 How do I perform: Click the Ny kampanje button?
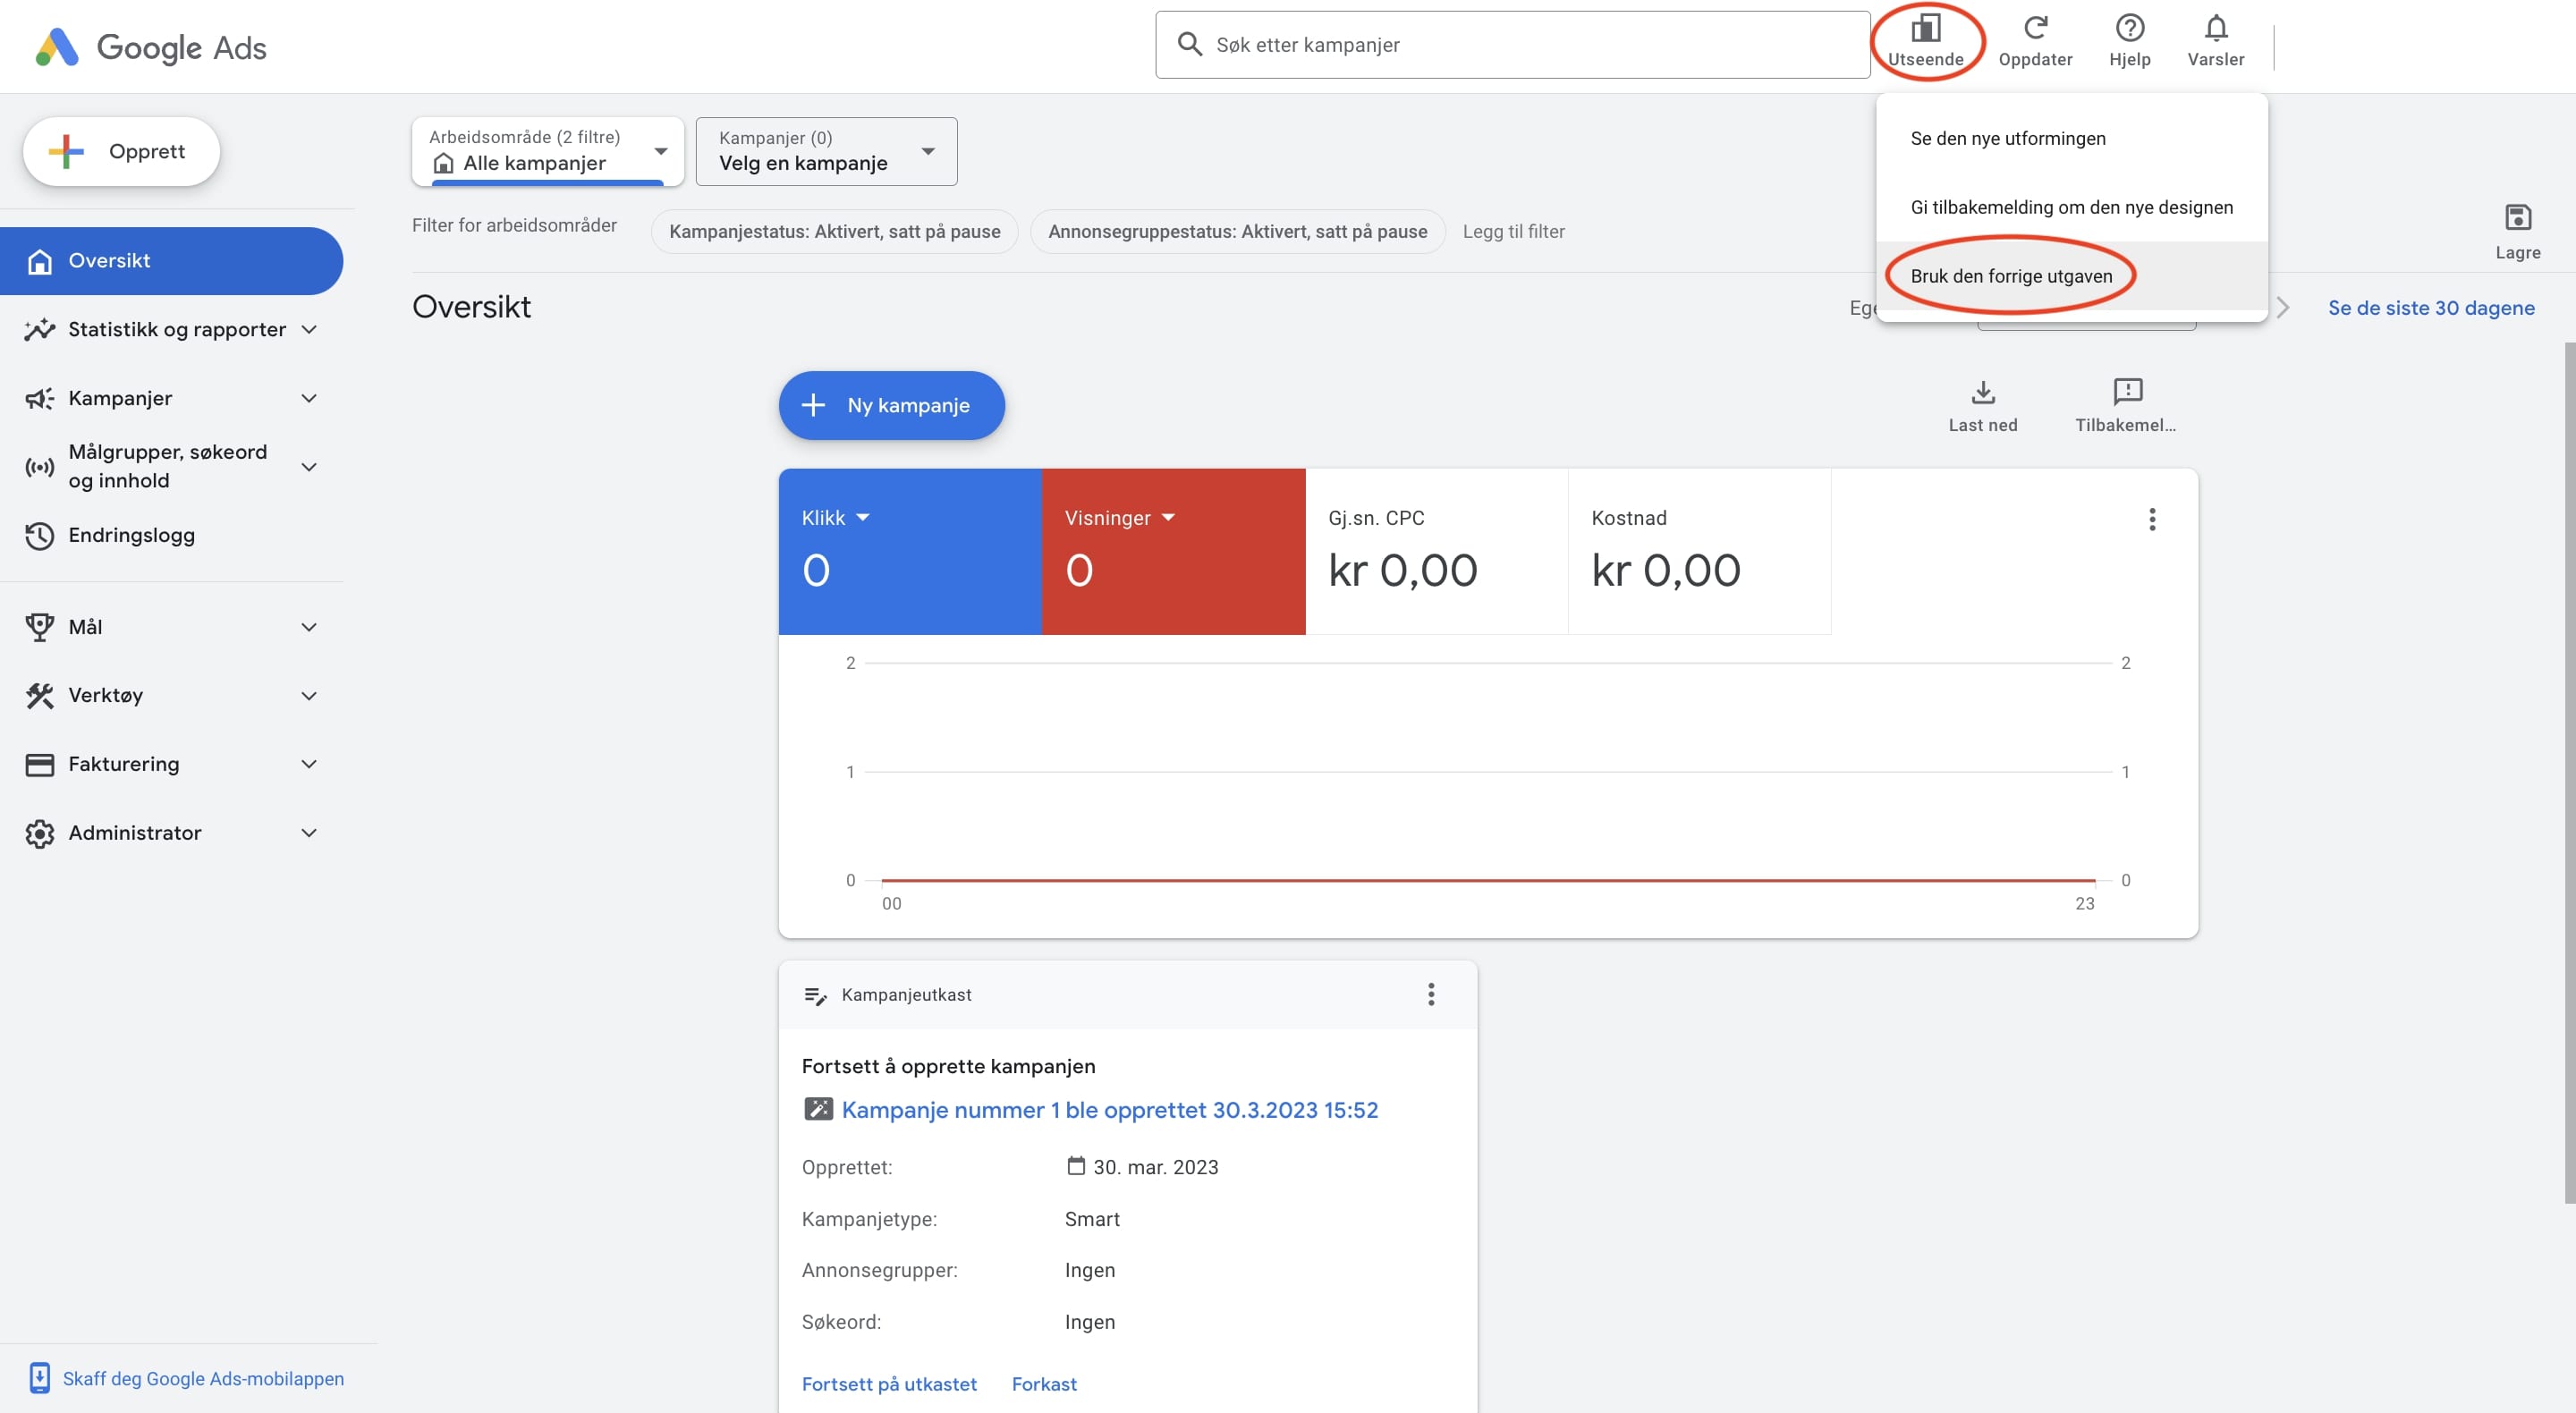pos(891,405)
